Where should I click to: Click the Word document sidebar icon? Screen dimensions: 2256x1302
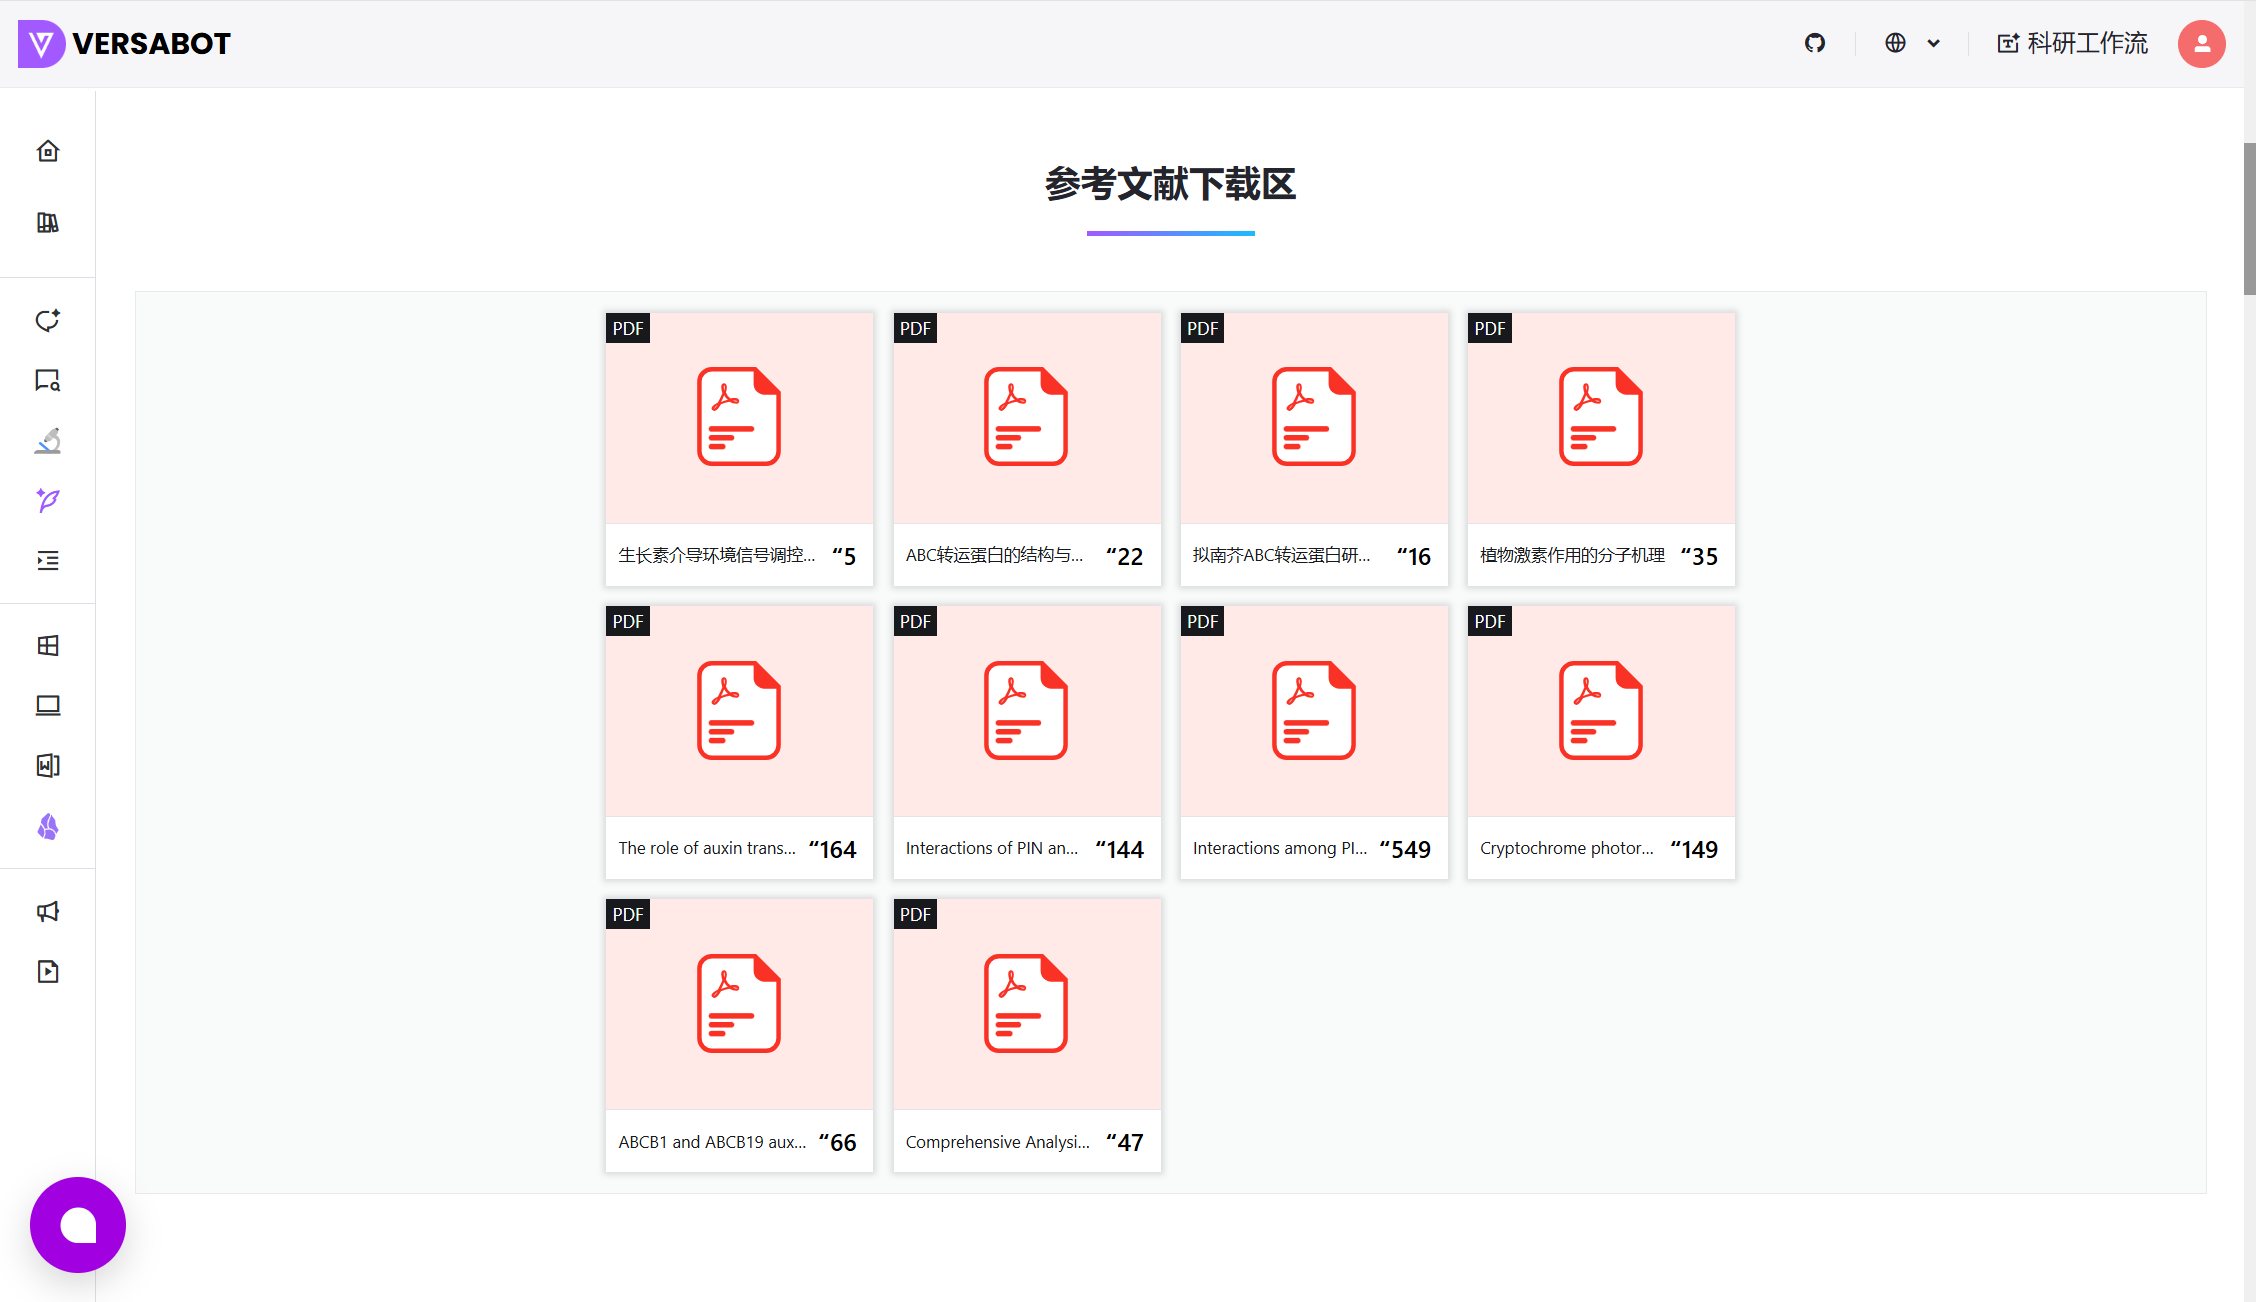48,766
